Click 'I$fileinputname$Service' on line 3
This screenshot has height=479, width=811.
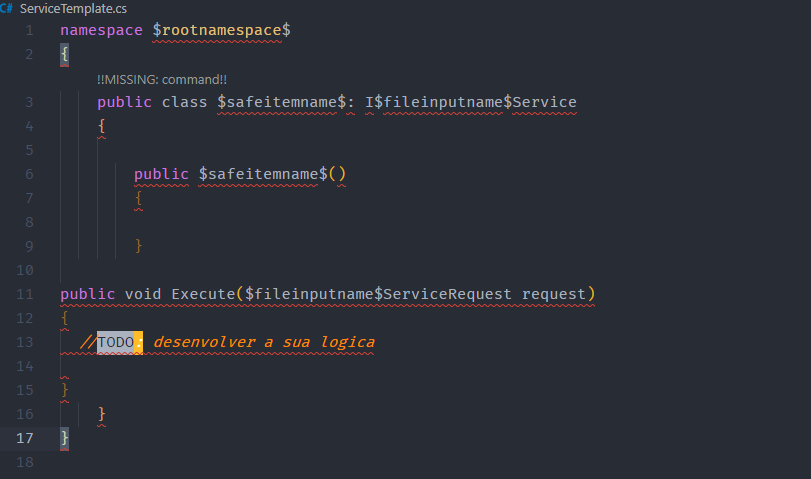[x=471, y=102]
